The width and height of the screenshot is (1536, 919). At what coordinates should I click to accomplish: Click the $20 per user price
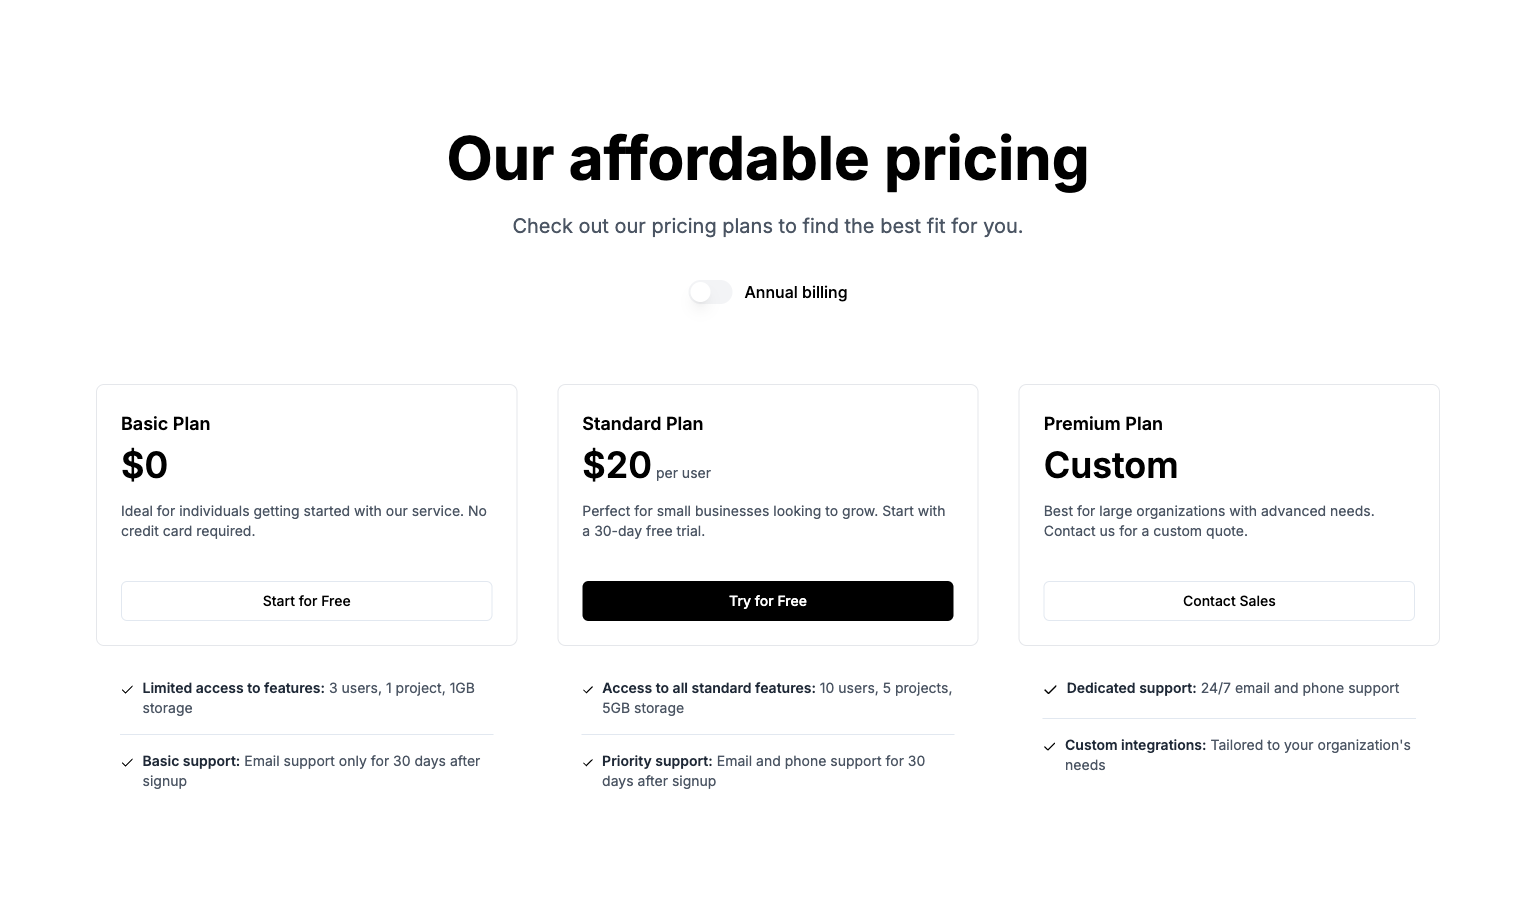click(646, 466)
